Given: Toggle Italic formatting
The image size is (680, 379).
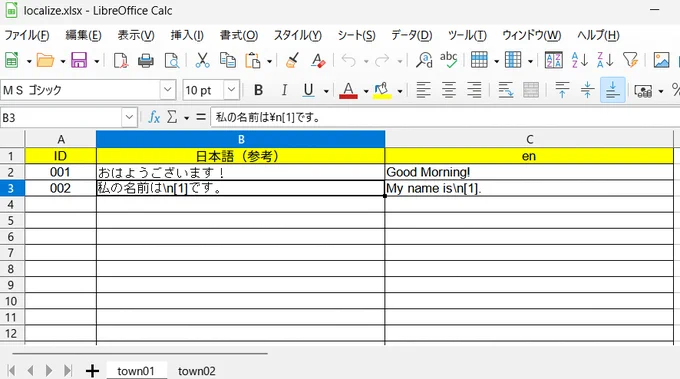Looking at the screenshot, I should (284, 90).
